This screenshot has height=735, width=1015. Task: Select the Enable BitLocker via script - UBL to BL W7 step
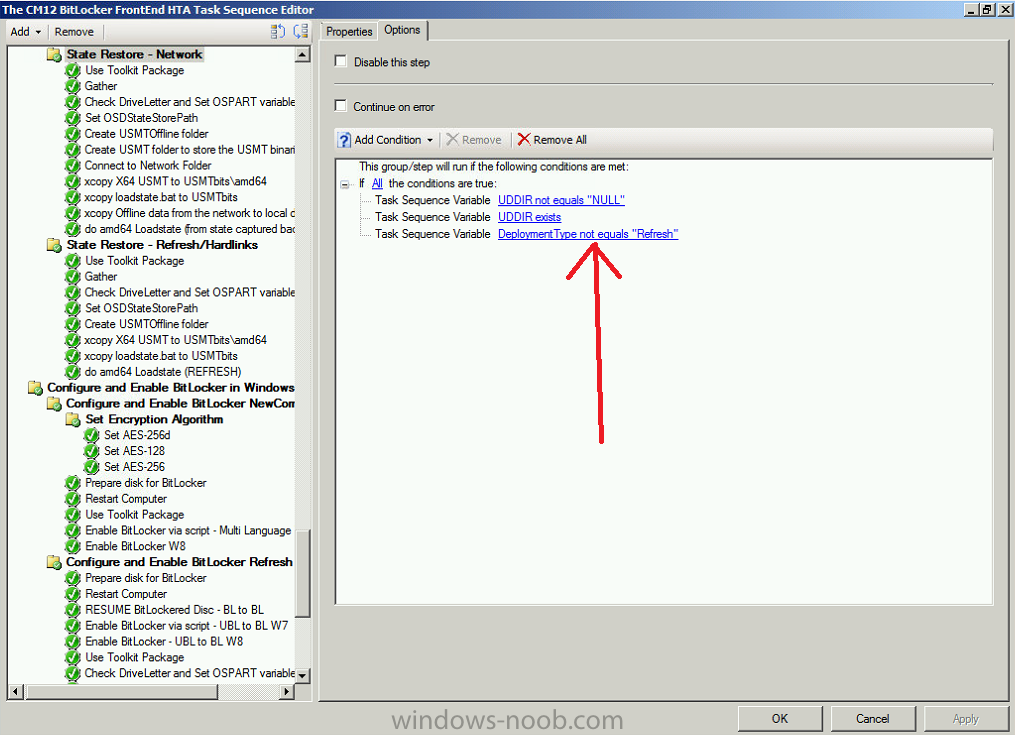(186, 626)
